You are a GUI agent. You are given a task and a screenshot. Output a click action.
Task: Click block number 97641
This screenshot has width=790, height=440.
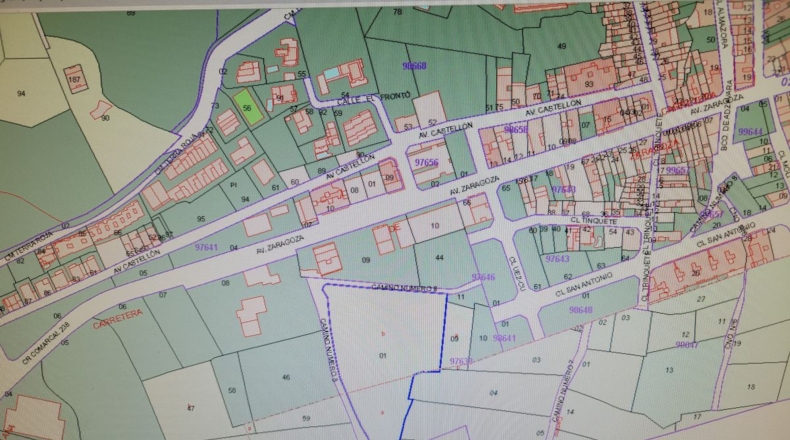[x=207, y=247]
